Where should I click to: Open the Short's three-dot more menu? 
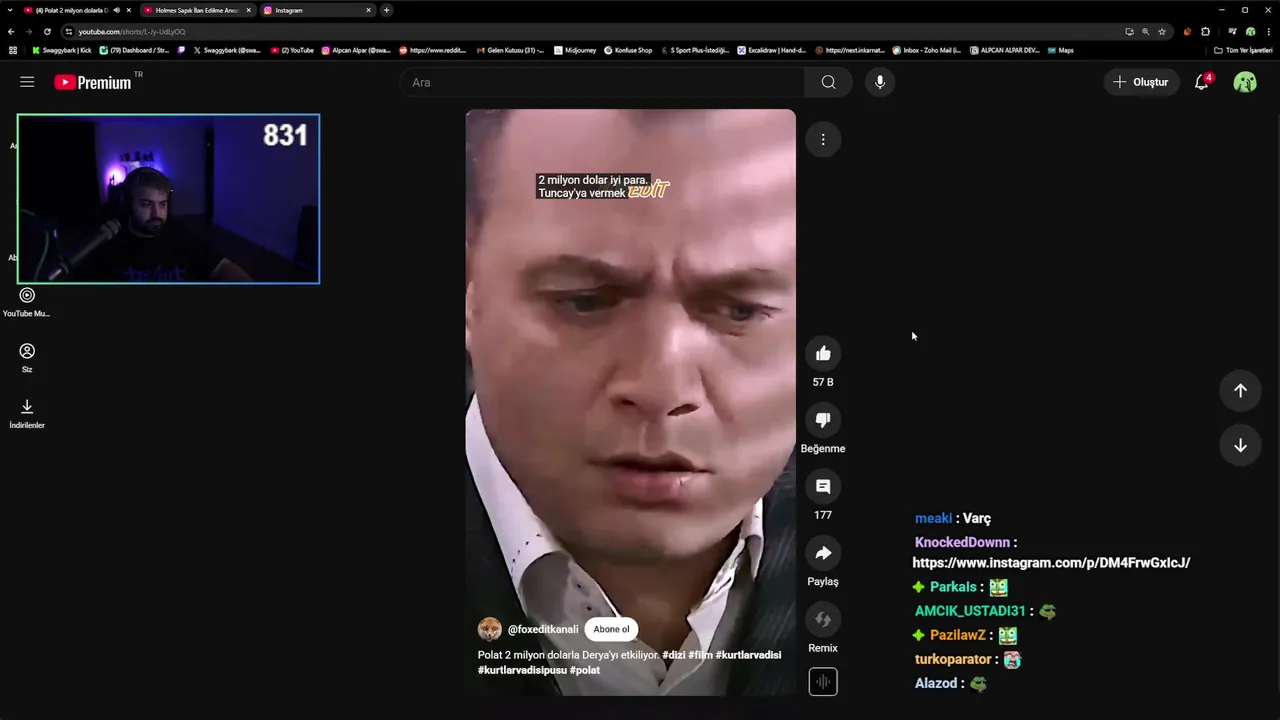coord(823,140)
